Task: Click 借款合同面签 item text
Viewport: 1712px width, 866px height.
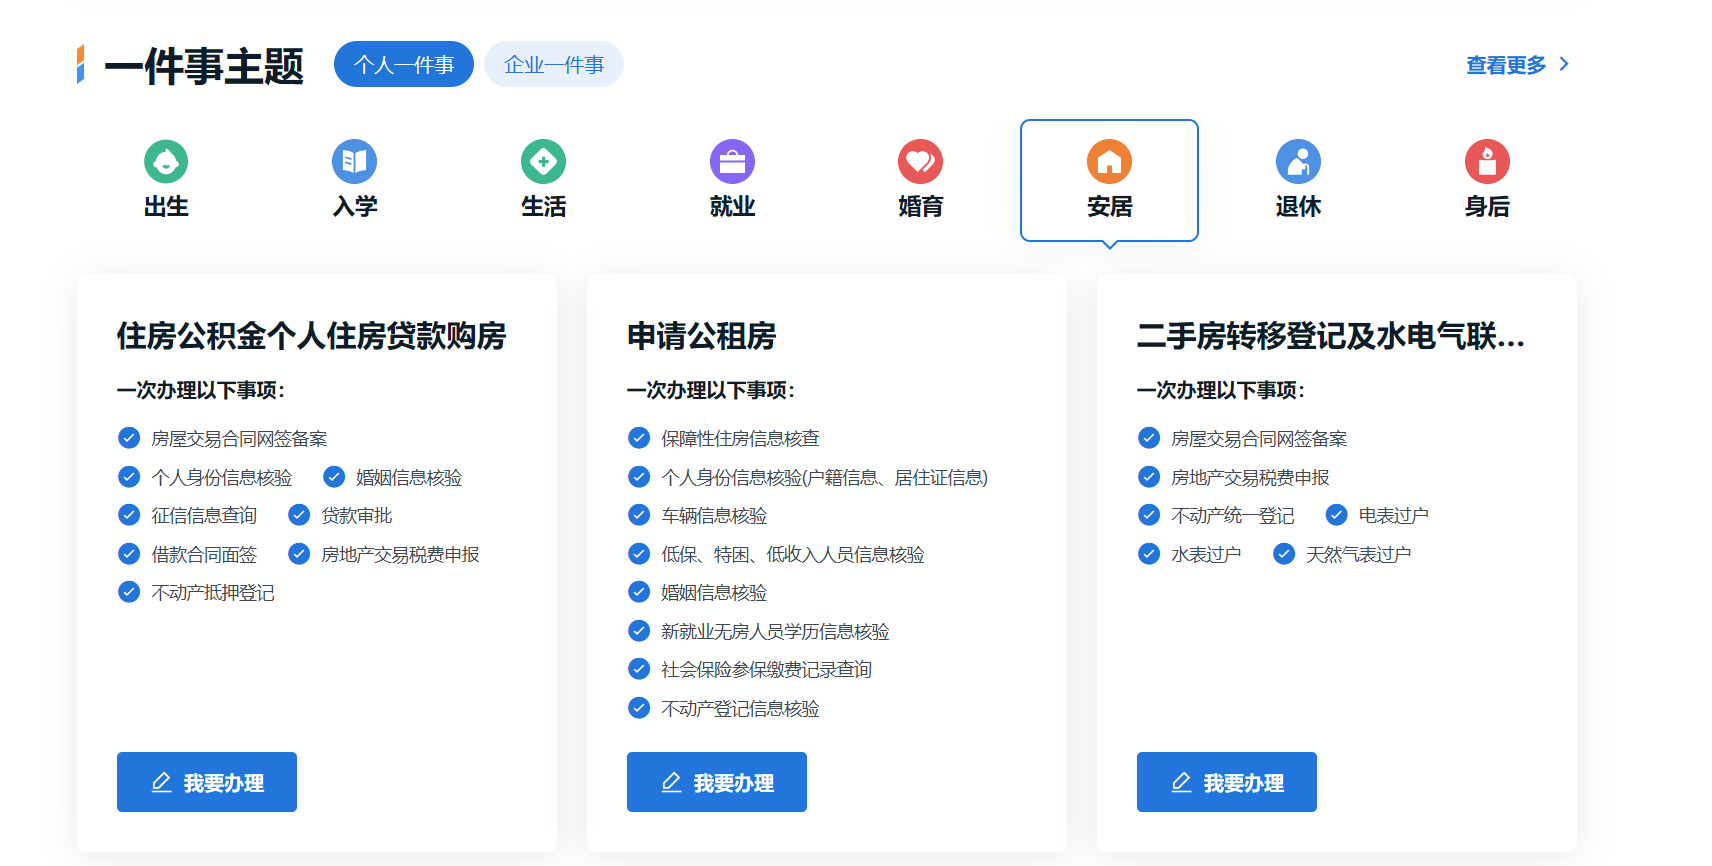Action: [x=204, y=554]
